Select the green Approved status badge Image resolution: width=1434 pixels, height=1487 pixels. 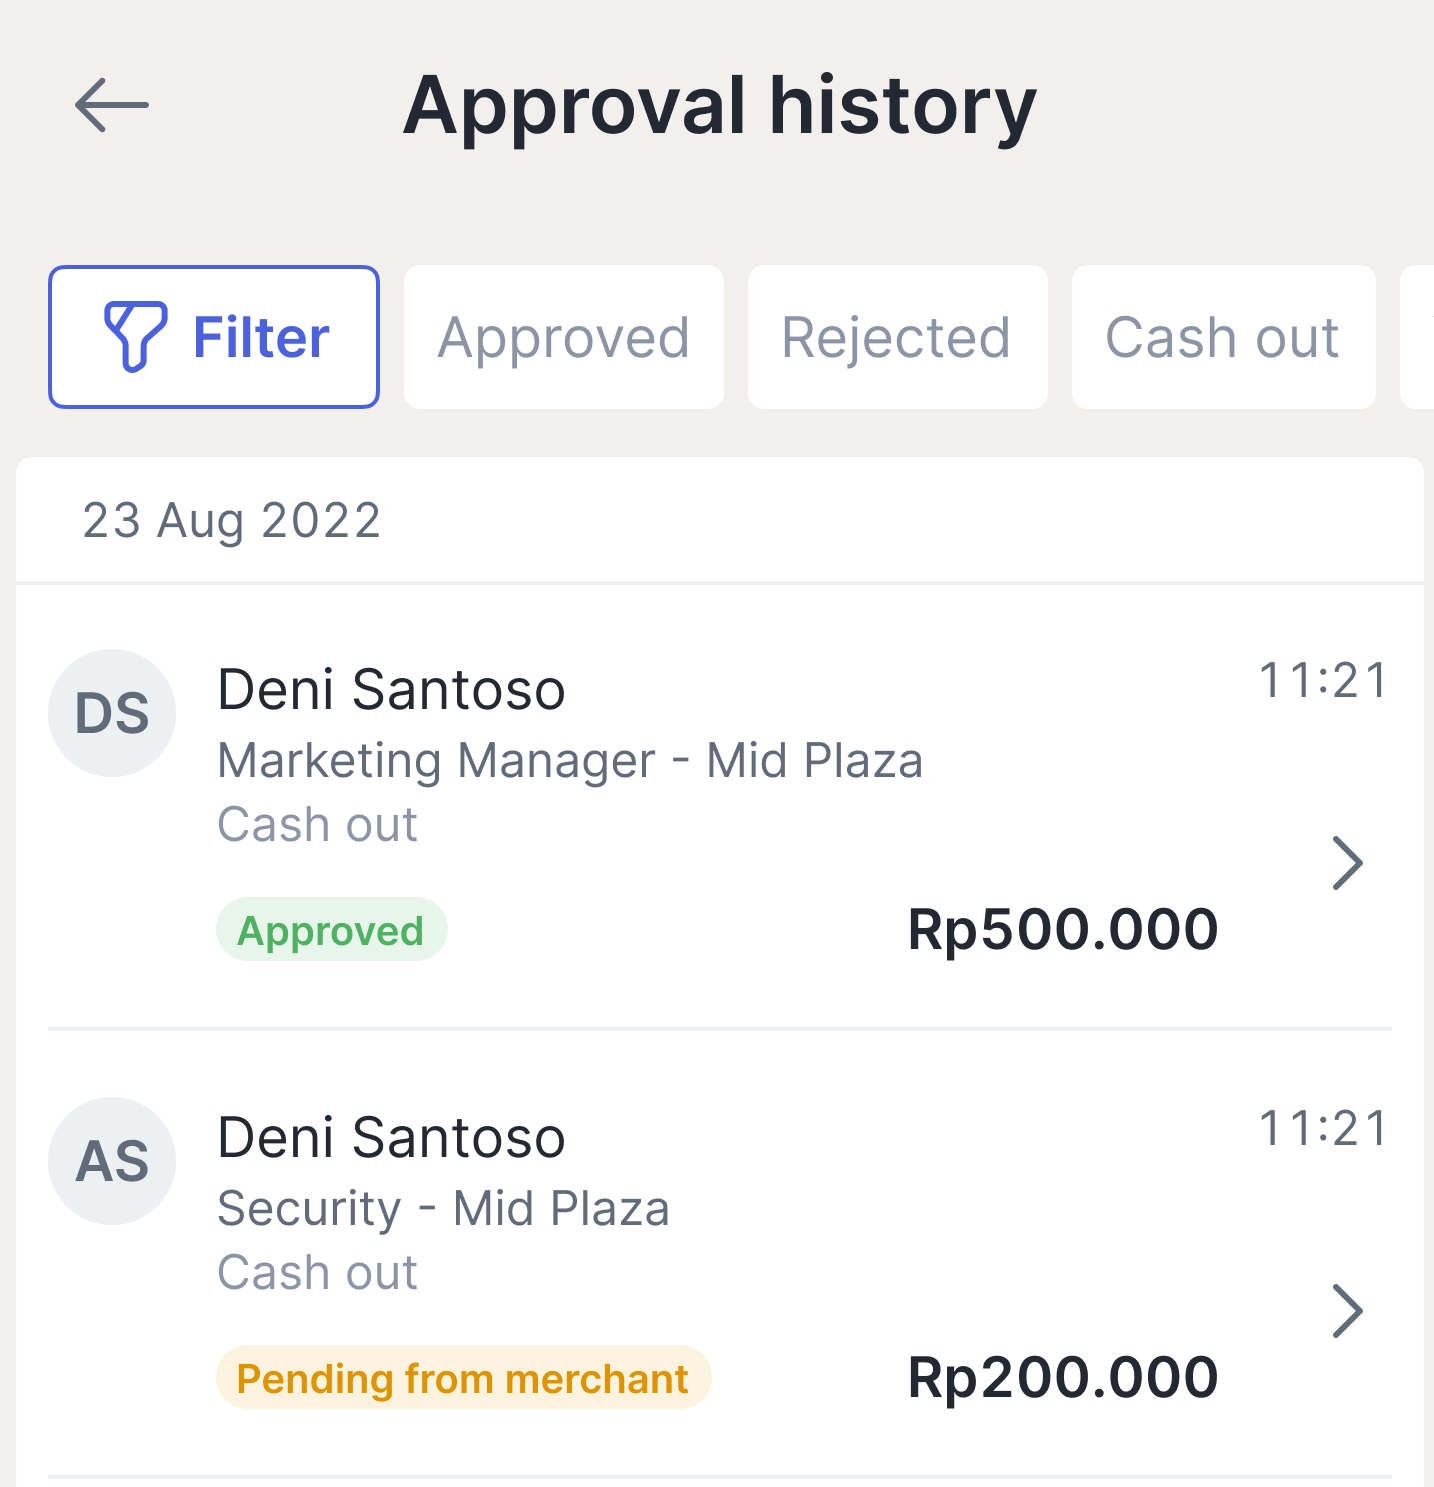pos(331,930)
